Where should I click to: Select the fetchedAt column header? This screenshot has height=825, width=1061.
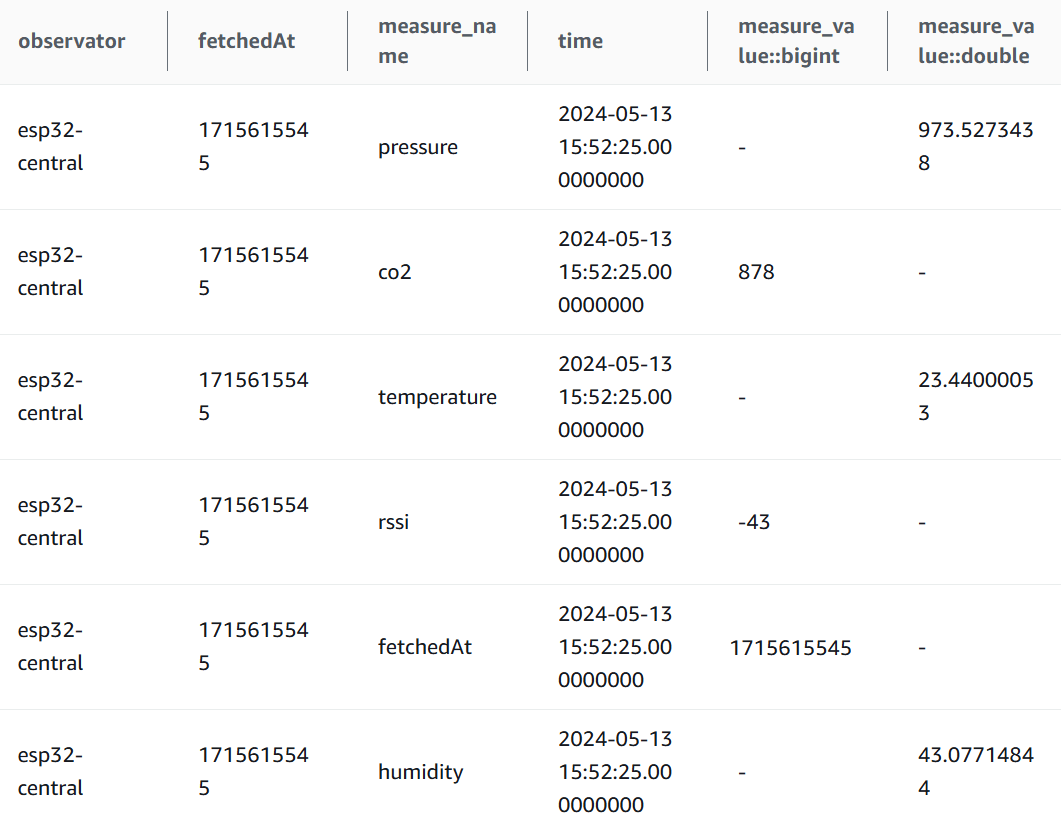point(246,41)
